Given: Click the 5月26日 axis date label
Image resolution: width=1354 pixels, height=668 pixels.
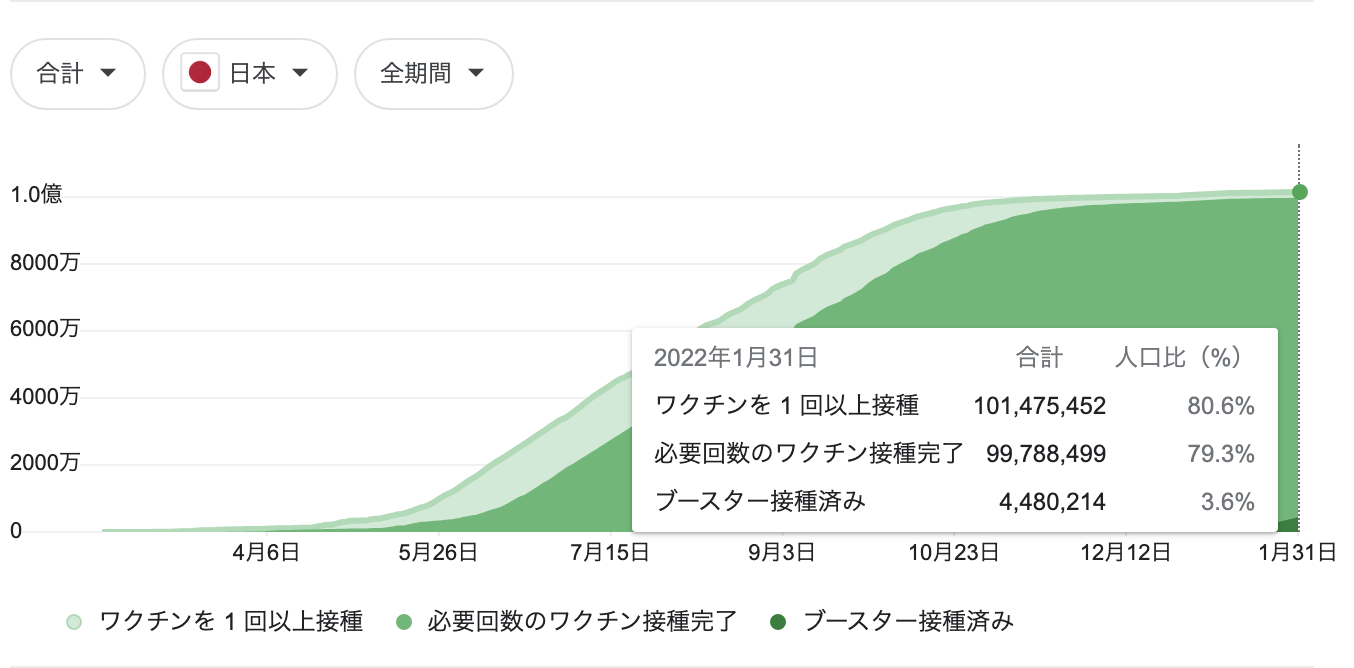Looking at the screenshot, I should click(x=438, y=552).
